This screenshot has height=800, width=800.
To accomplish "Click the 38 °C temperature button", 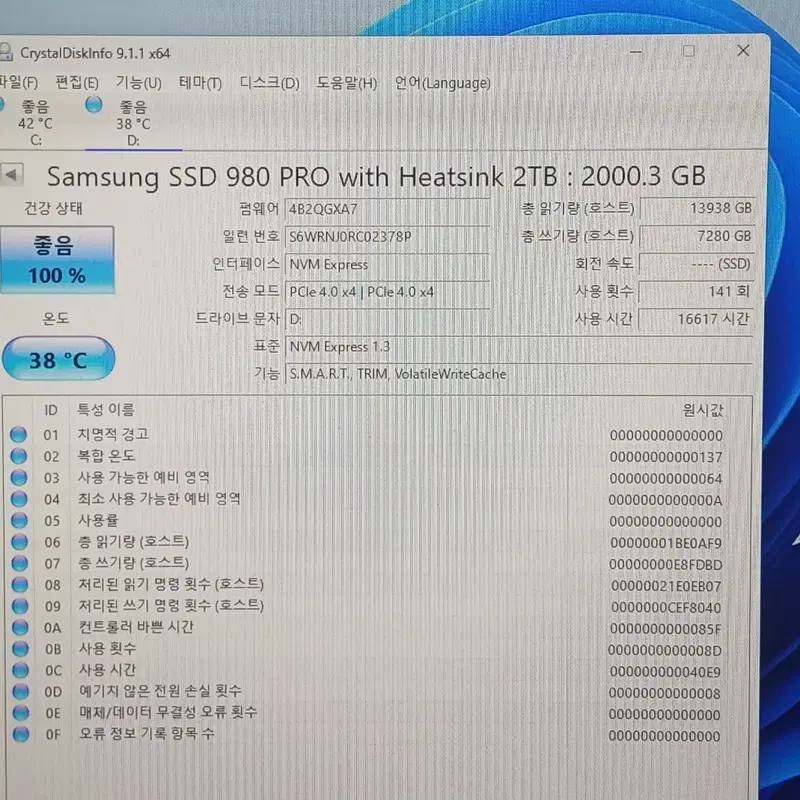I will pos(58,359).
